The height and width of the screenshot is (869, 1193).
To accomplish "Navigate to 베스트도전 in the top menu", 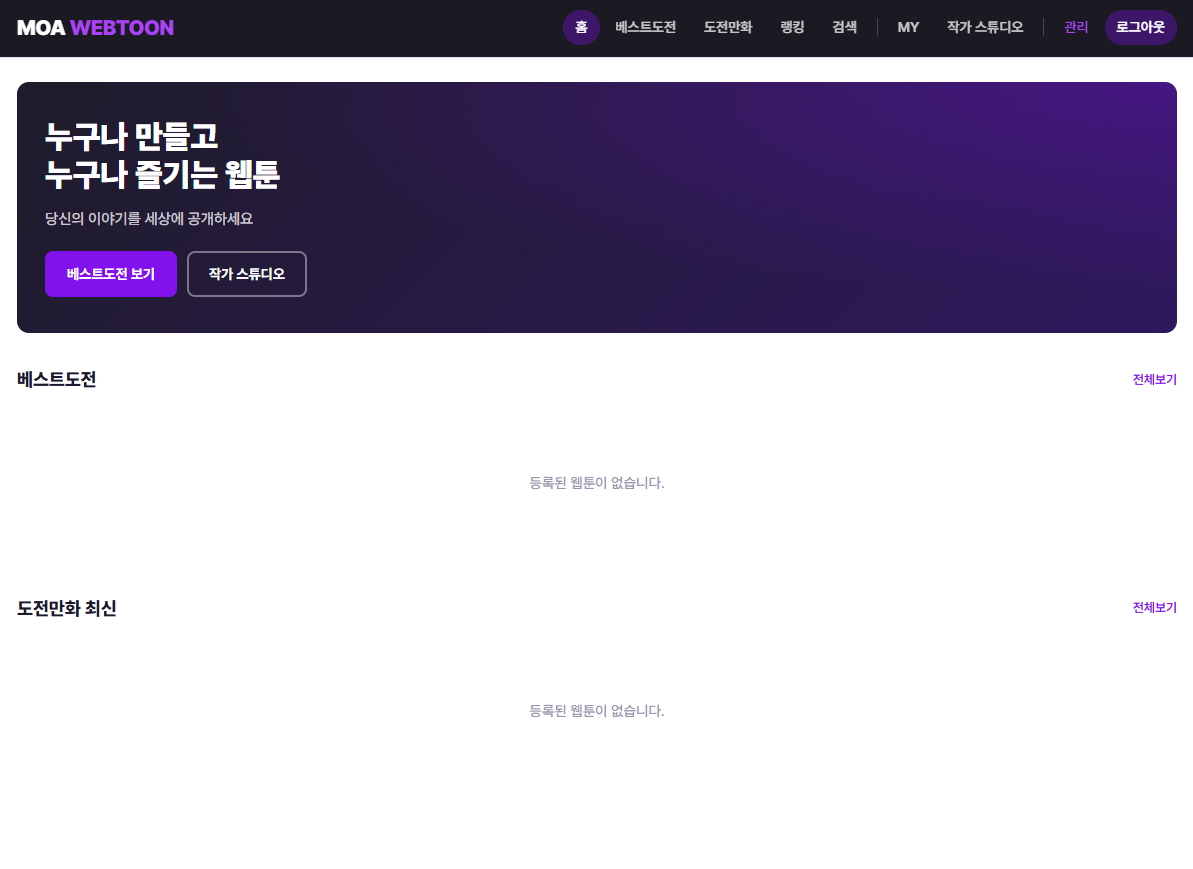I will (645, 27).
